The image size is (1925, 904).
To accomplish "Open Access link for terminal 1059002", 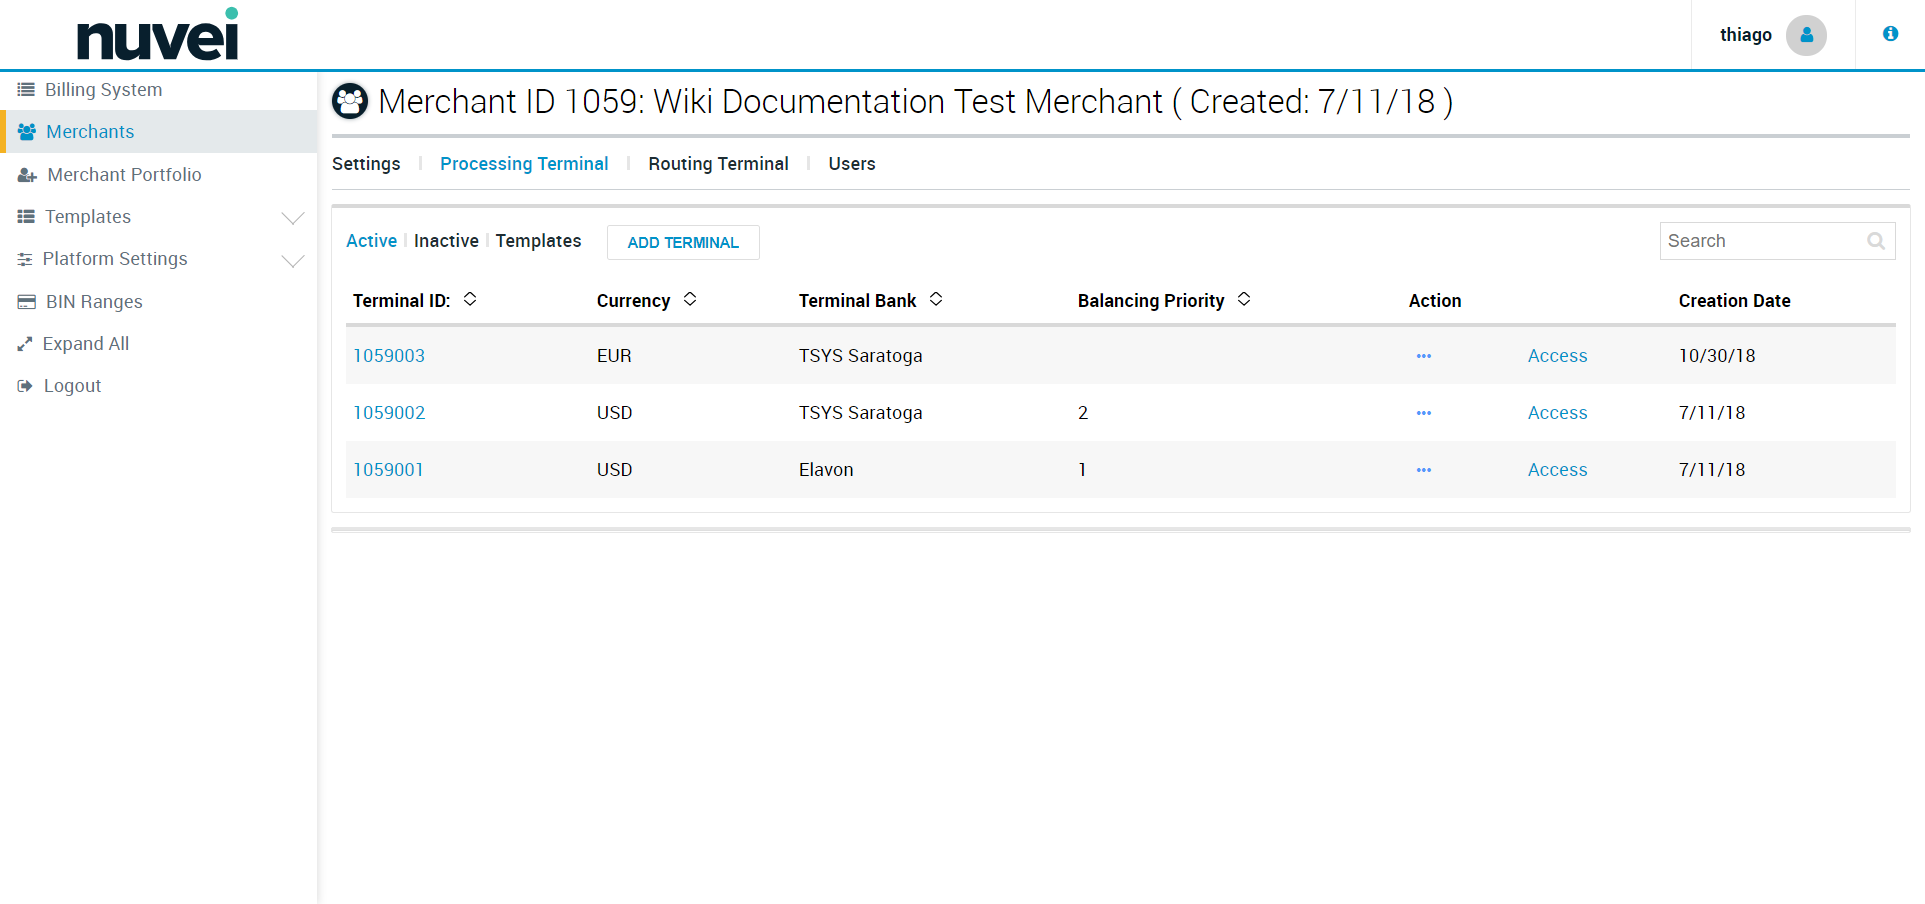I will click(x=1557, y=413).
